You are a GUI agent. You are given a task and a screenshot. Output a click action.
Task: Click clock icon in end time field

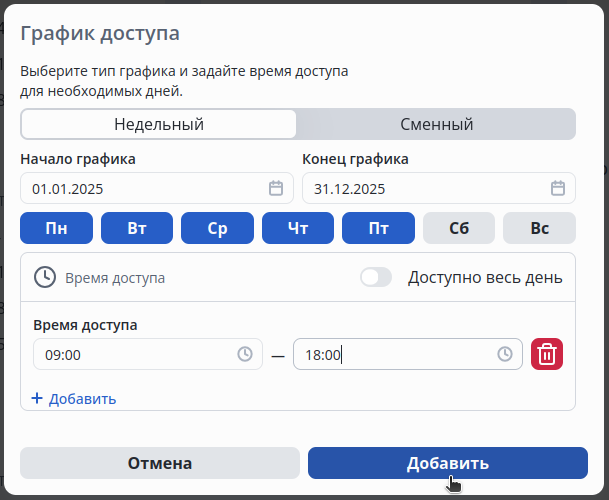pyautogui.click(x=505, y=354)
